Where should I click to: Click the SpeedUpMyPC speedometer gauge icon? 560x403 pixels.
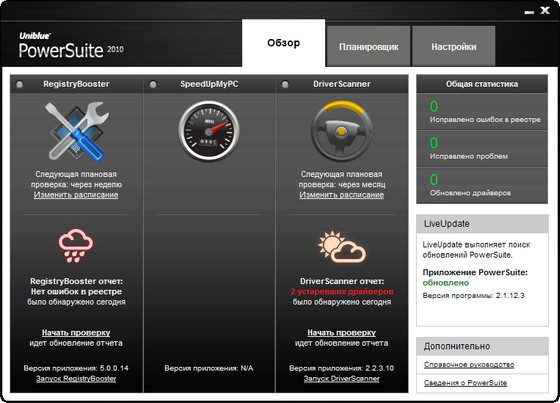pos(209,131)
